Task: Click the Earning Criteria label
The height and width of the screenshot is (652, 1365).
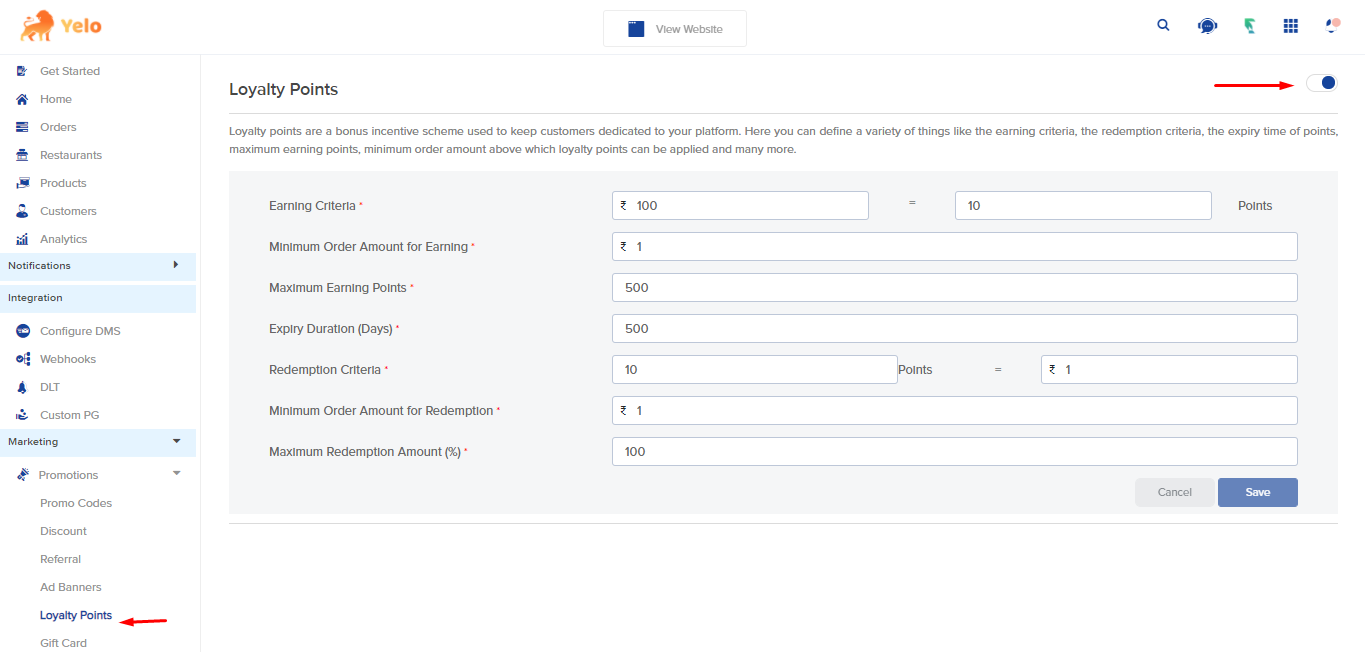Action: click(312, 205)
